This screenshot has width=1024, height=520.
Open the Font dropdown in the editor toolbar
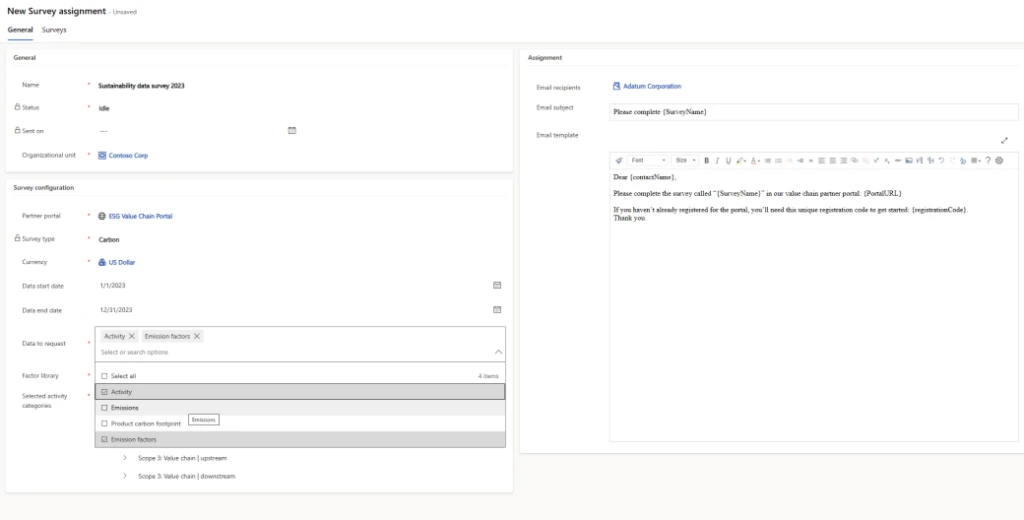pos(648,160)
